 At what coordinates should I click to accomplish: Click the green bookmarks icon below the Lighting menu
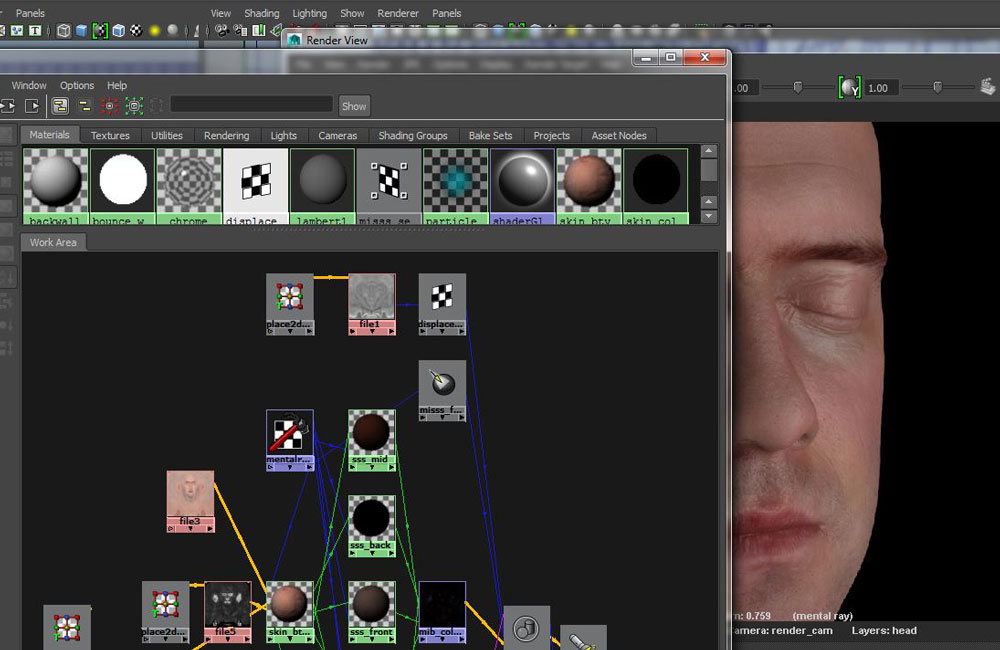[258, 31]
